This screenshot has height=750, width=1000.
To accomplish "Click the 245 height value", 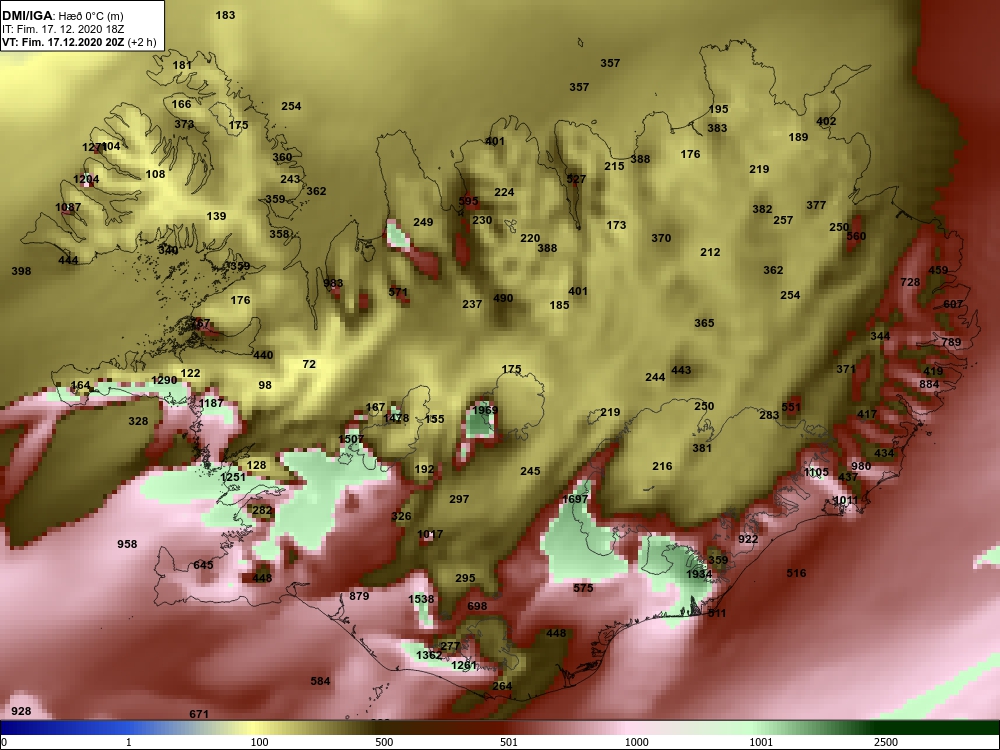I will [x=531, y=471].
